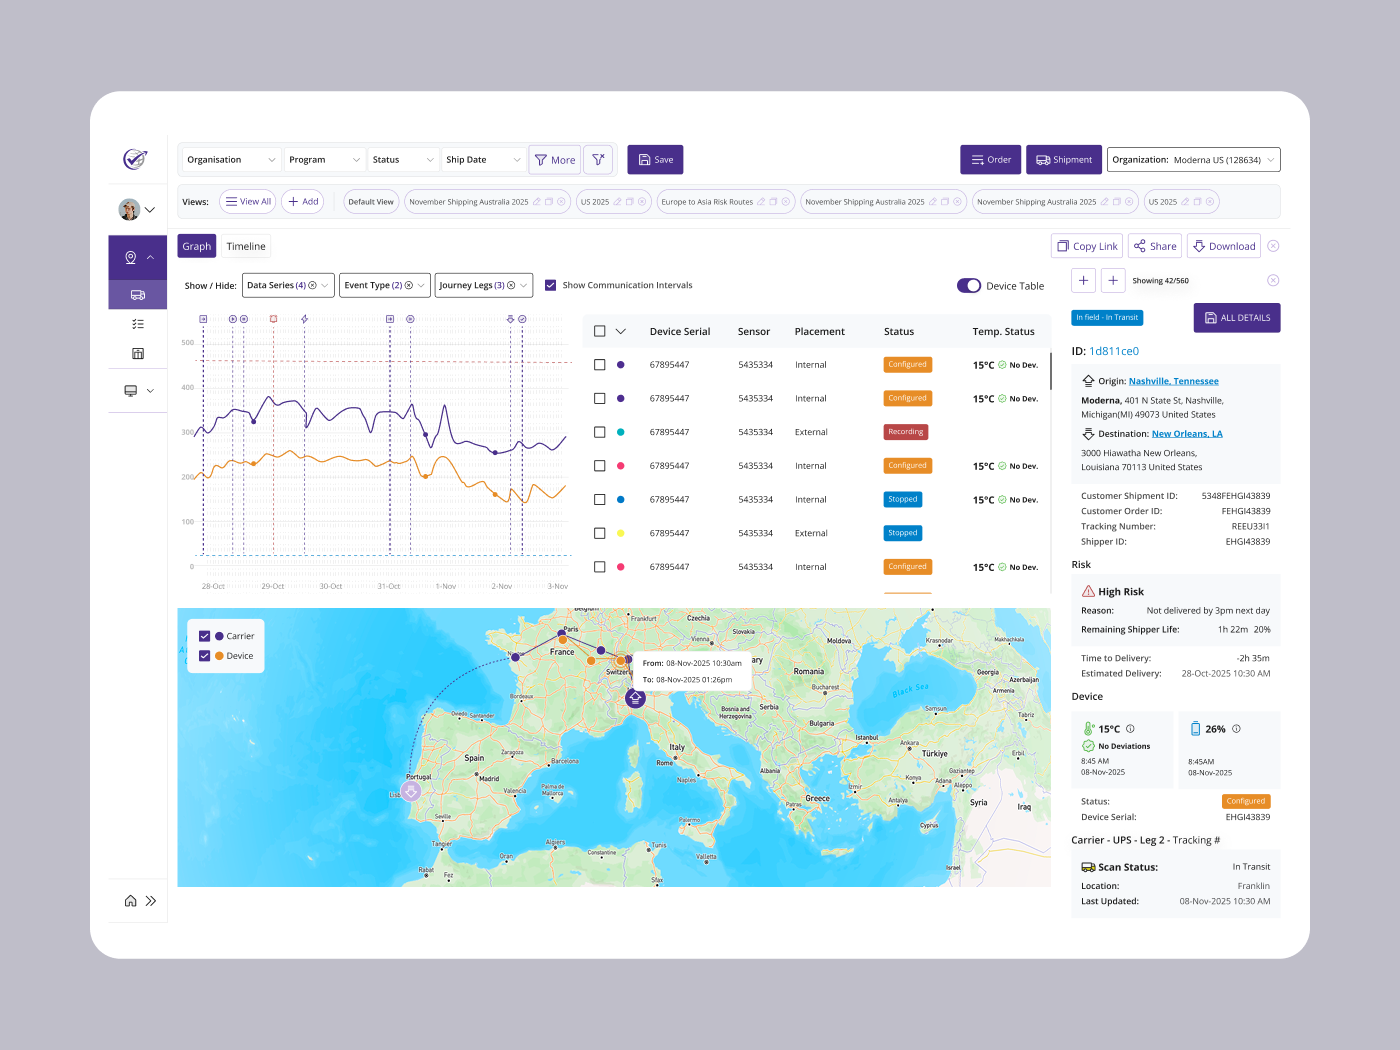Image resolution: width=1400 pixels, height=1050 pixels.
Task: Expand sidebar with double chevron icon
Action: point(151,901)
